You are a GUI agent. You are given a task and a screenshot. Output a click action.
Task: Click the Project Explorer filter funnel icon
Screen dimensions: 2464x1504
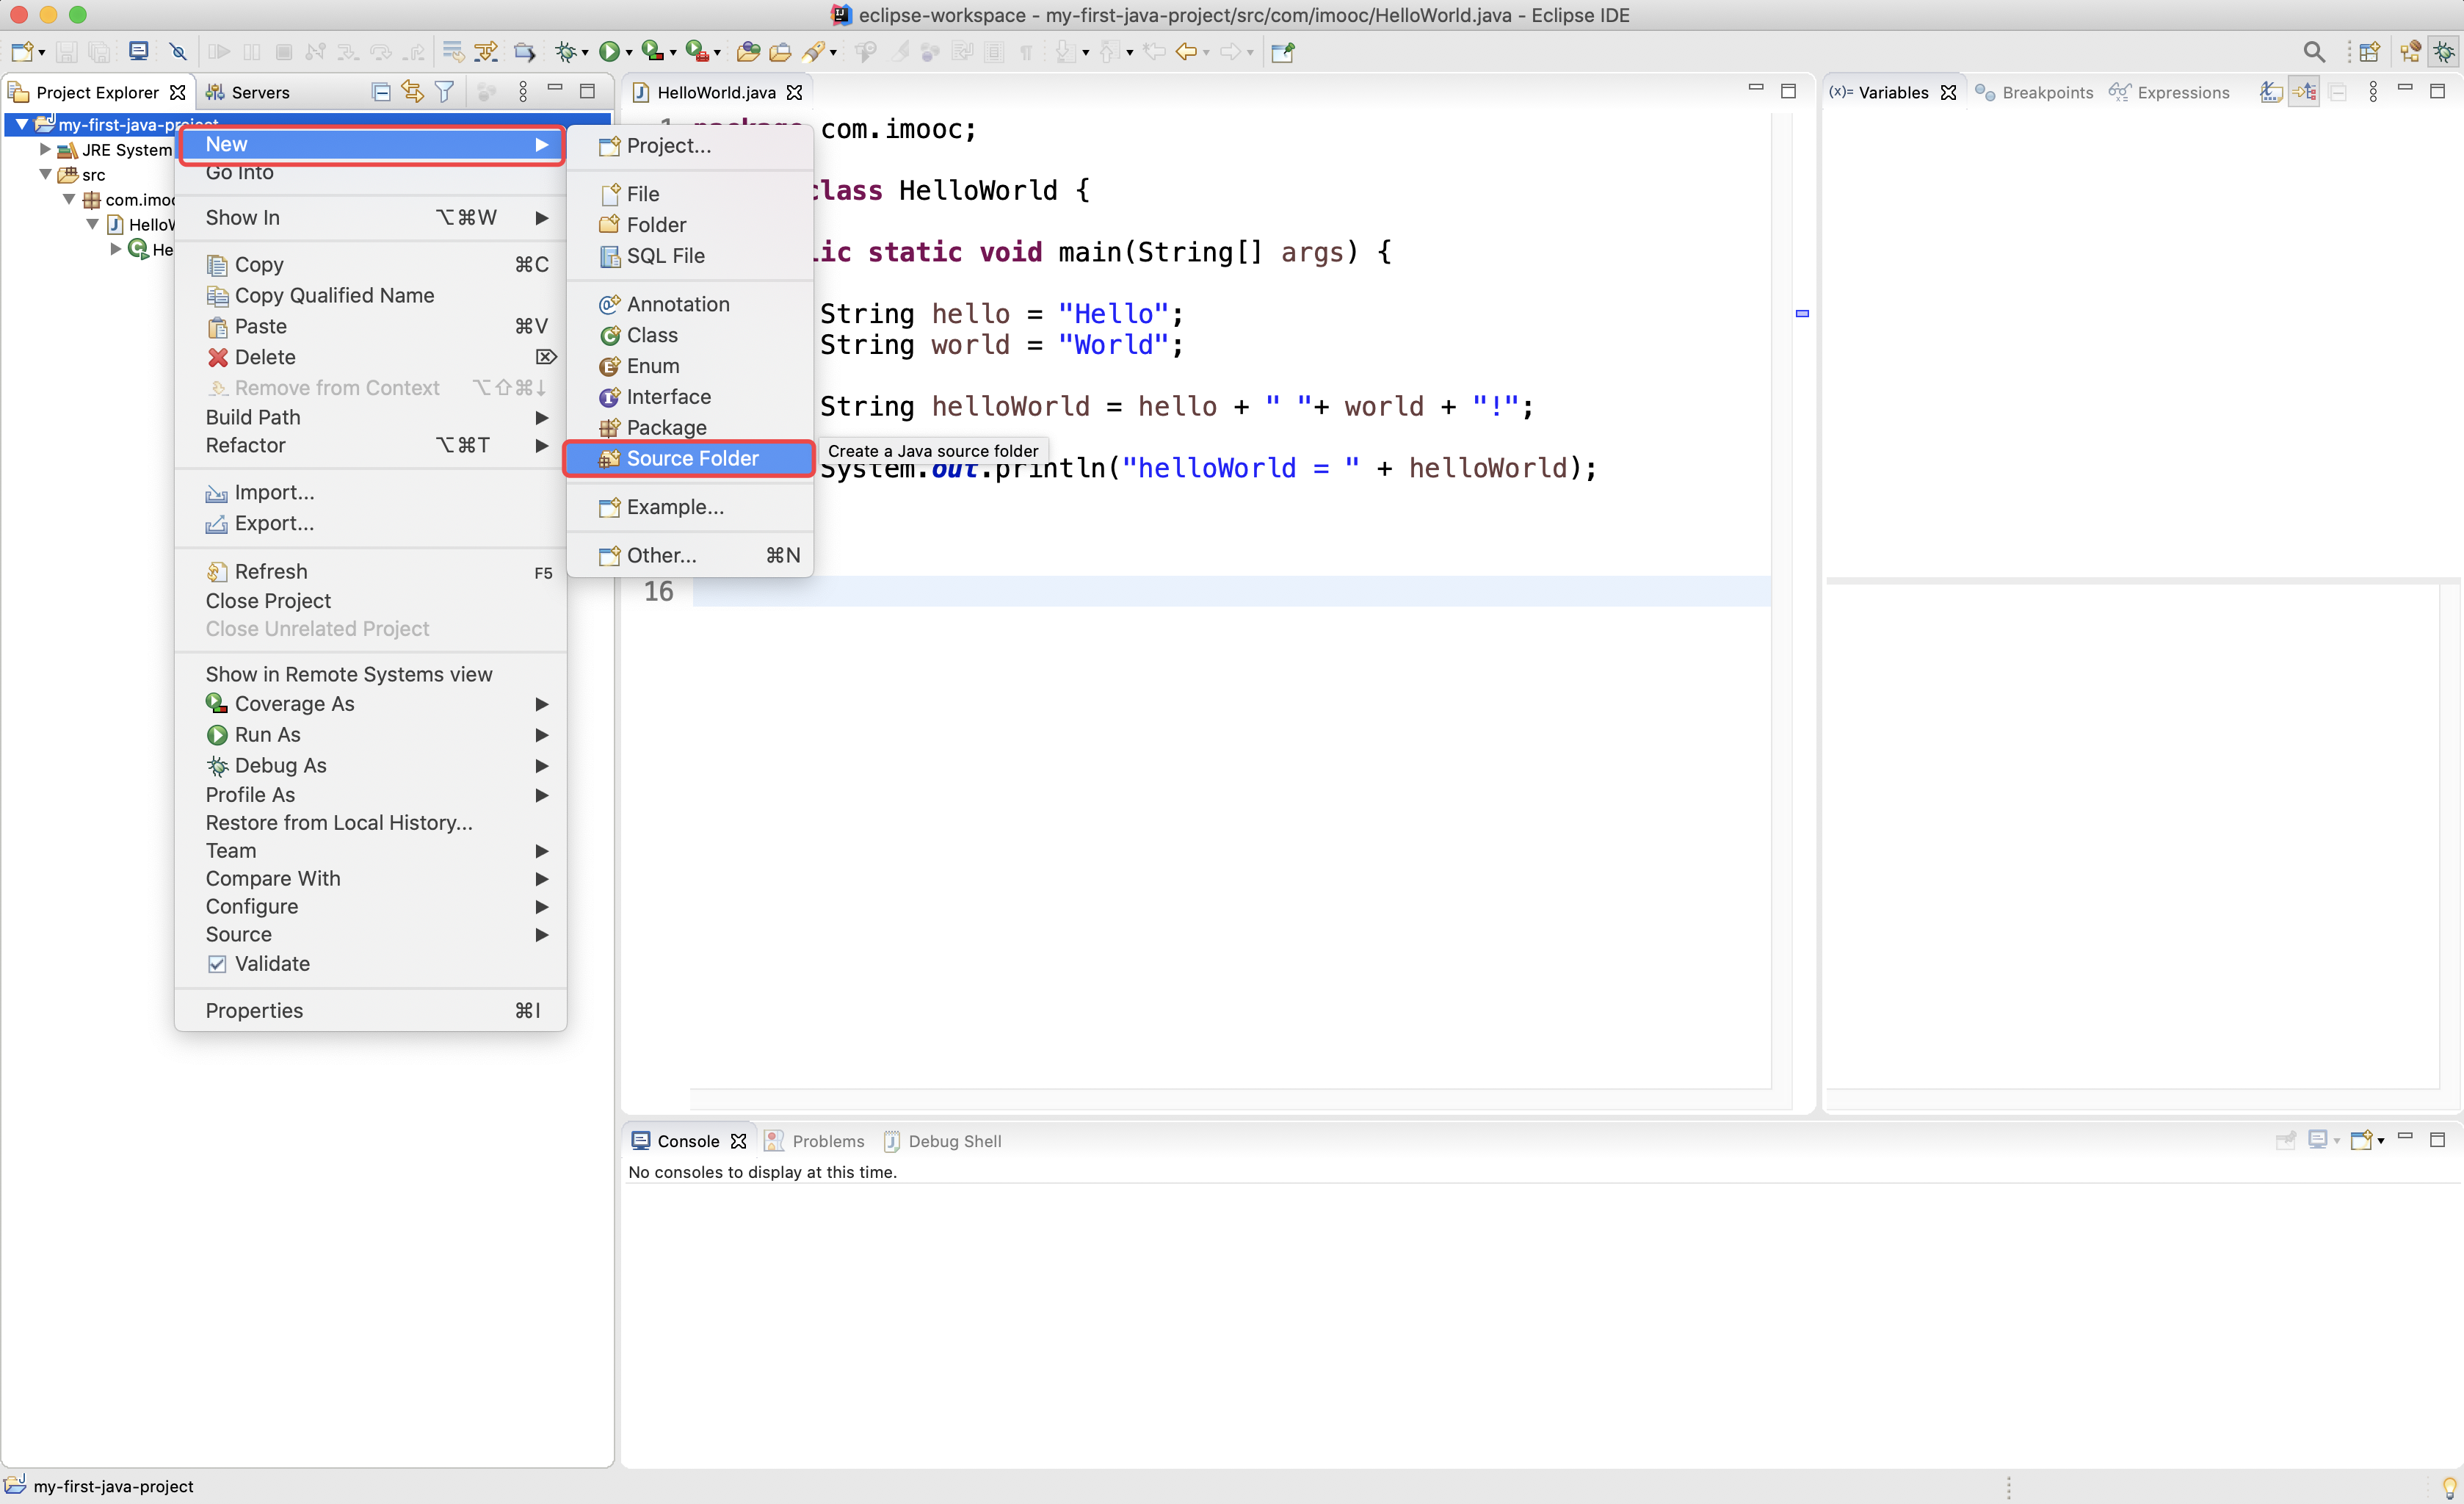coord(445,92)
